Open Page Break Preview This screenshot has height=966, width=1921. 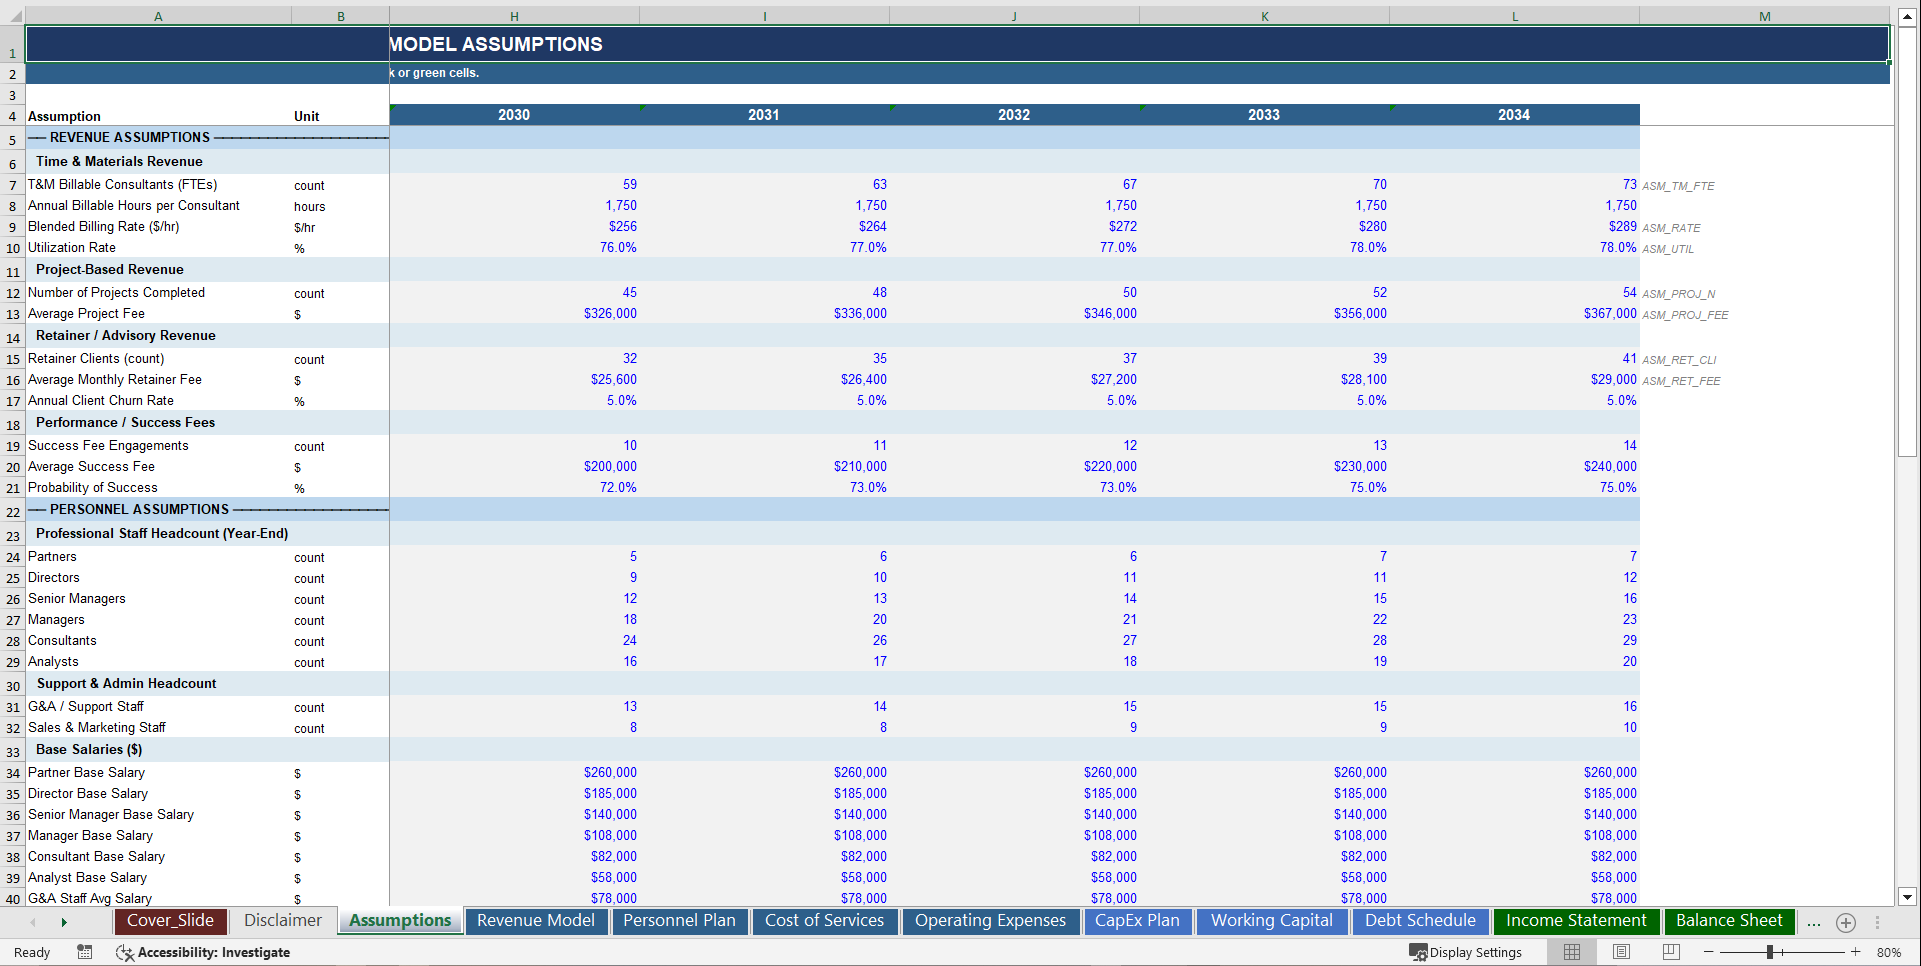point(1669,952)
